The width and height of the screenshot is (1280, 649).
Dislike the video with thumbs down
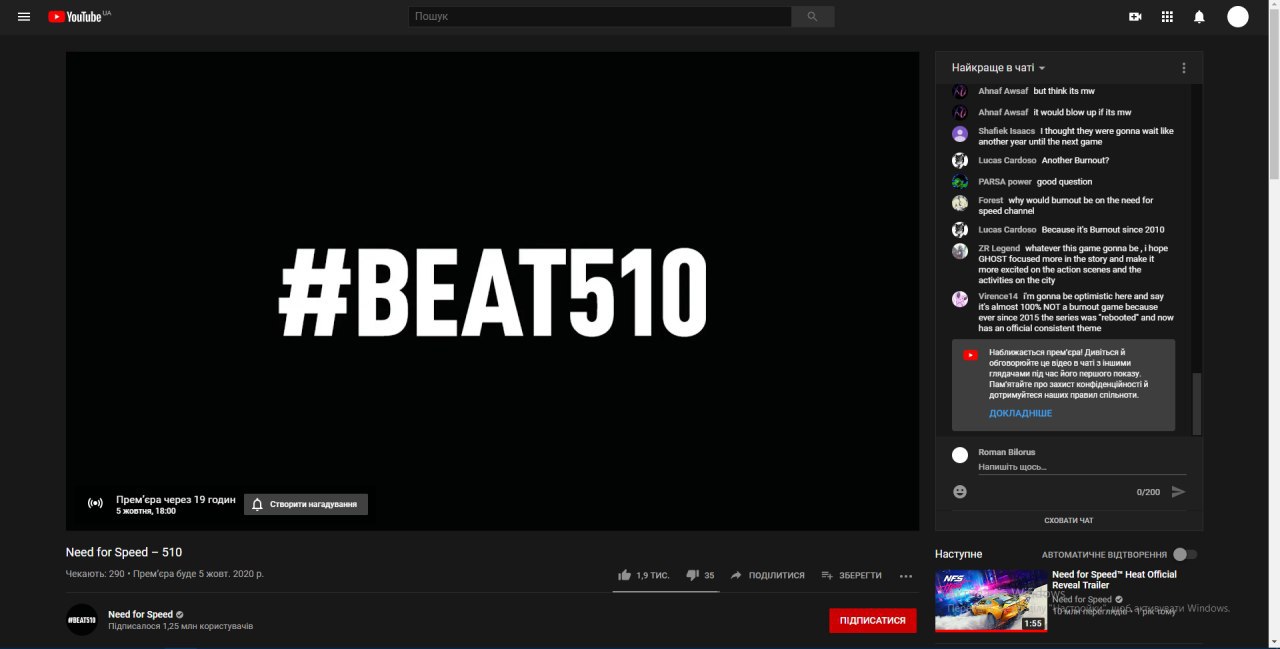[692, 575]
